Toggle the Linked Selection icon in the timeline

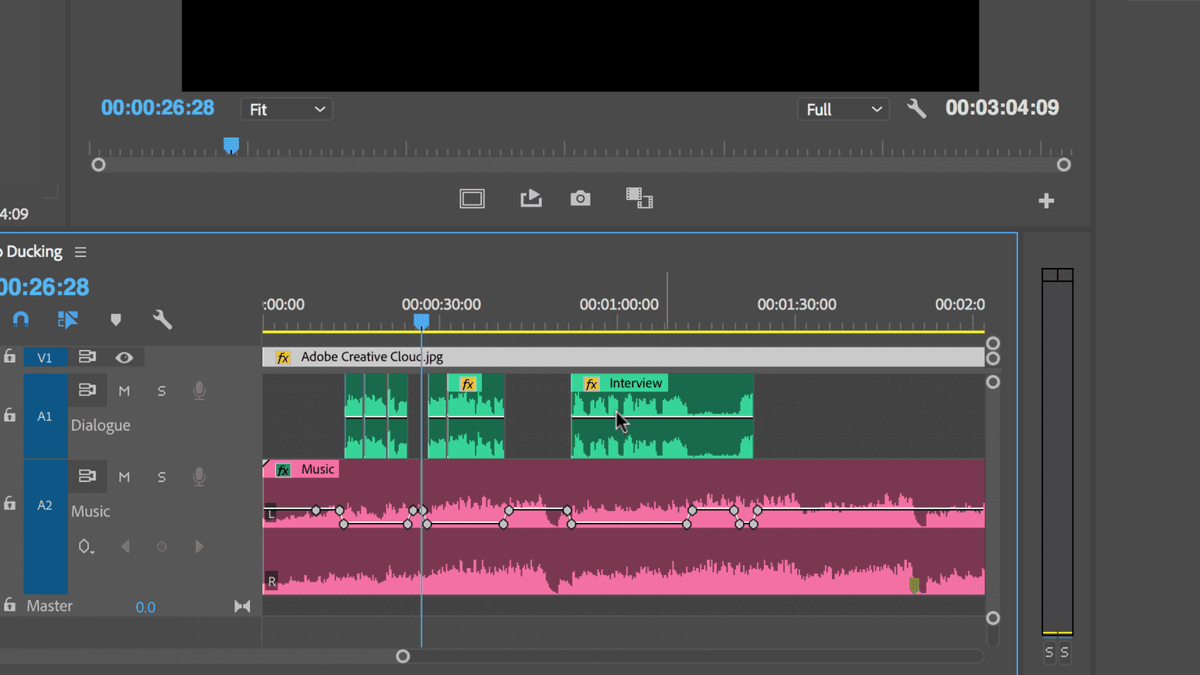point(68,320)
